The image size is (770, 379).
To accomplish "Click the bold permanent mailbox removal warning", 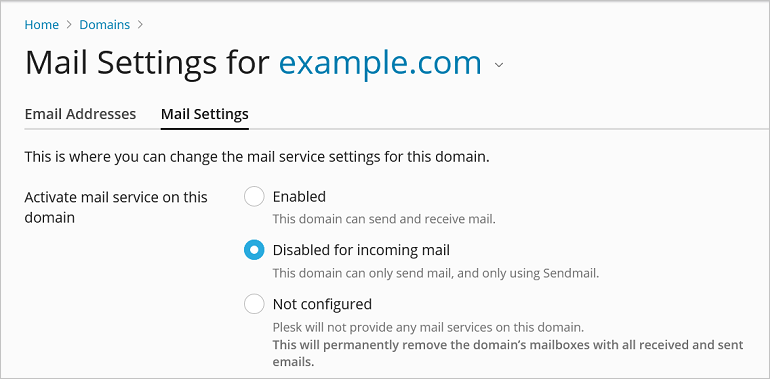I will pos(508,353).
